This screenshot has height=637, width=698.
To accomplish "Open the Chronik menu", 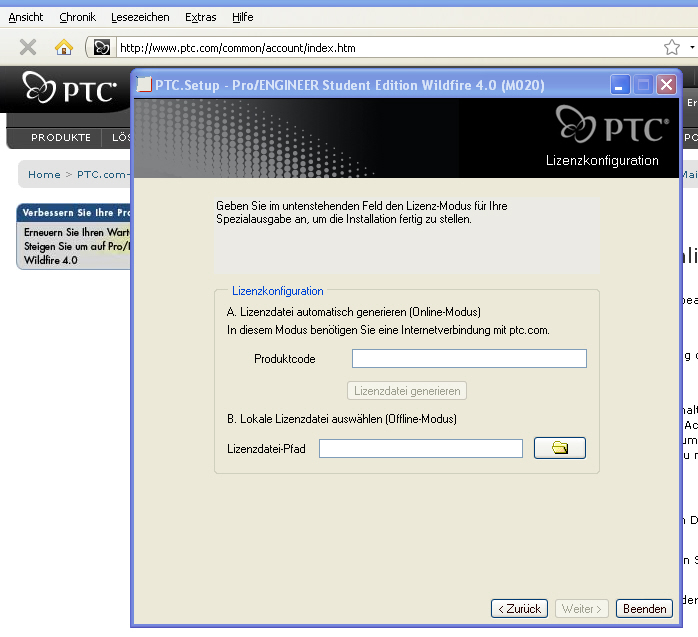I will 77,17.
